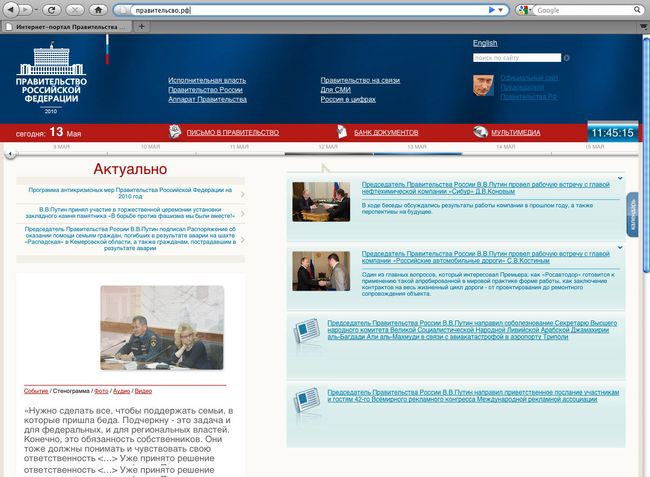Image resolution: width=650 pixels, height=477 pixels.
Task: Open the 42-го Всемирного рекламного конгресса headline
Action: point(473,396)
